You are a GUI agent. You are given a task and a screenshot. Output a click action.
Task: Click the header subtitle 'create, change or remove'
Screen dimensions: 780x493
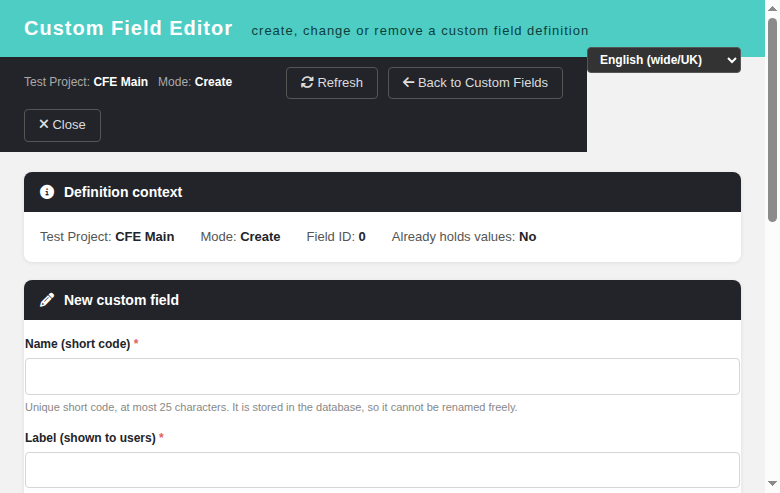pyautogui.click(x=420, y=31)
